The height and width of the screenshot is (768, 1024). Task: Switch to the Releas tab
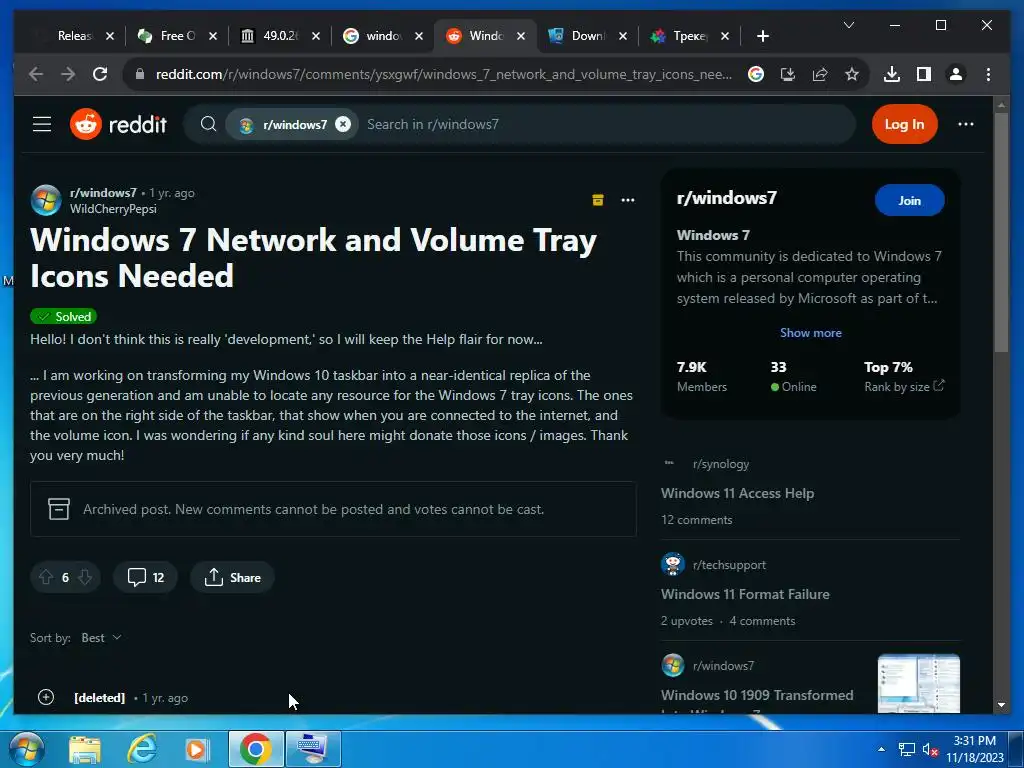[73, 36]
